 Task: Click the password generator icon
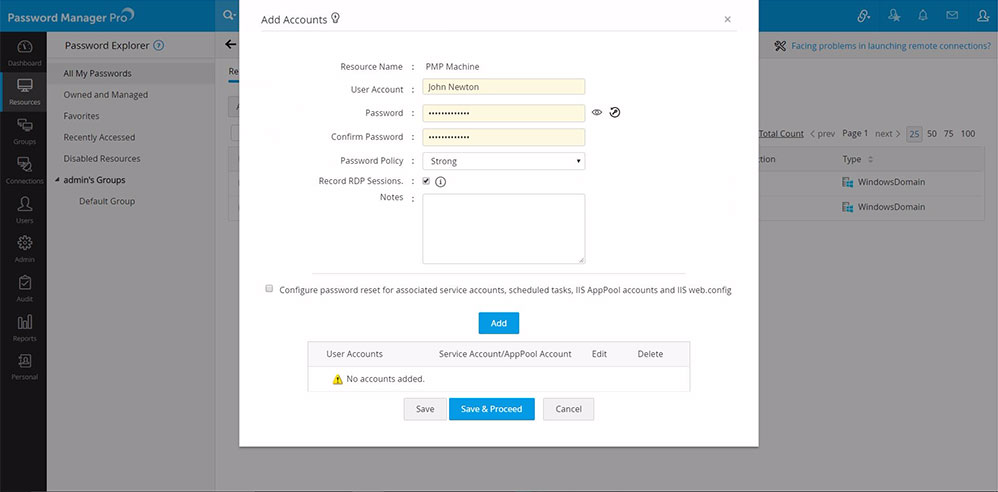pos(615,113)
